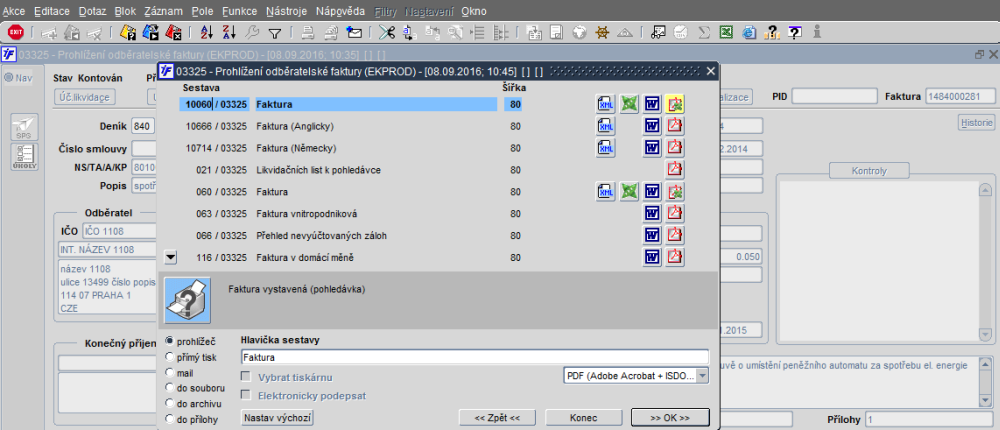This screenshot has width=1000, height=430.
Task: Open PDF export for Faktura (Německy) row
Action: (x=675, y=147)
